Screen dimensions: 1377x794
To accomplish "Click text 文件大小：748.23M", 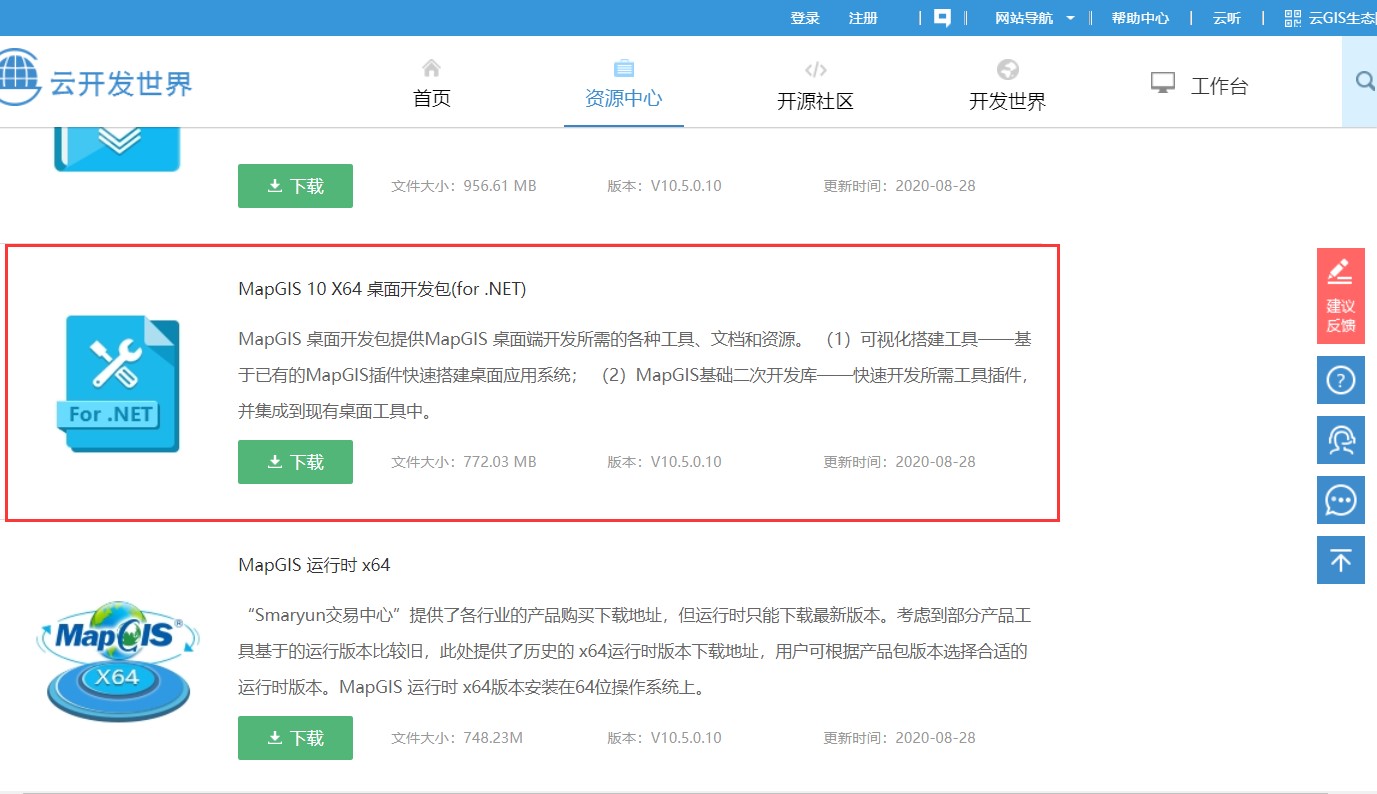I will (457, 738).
